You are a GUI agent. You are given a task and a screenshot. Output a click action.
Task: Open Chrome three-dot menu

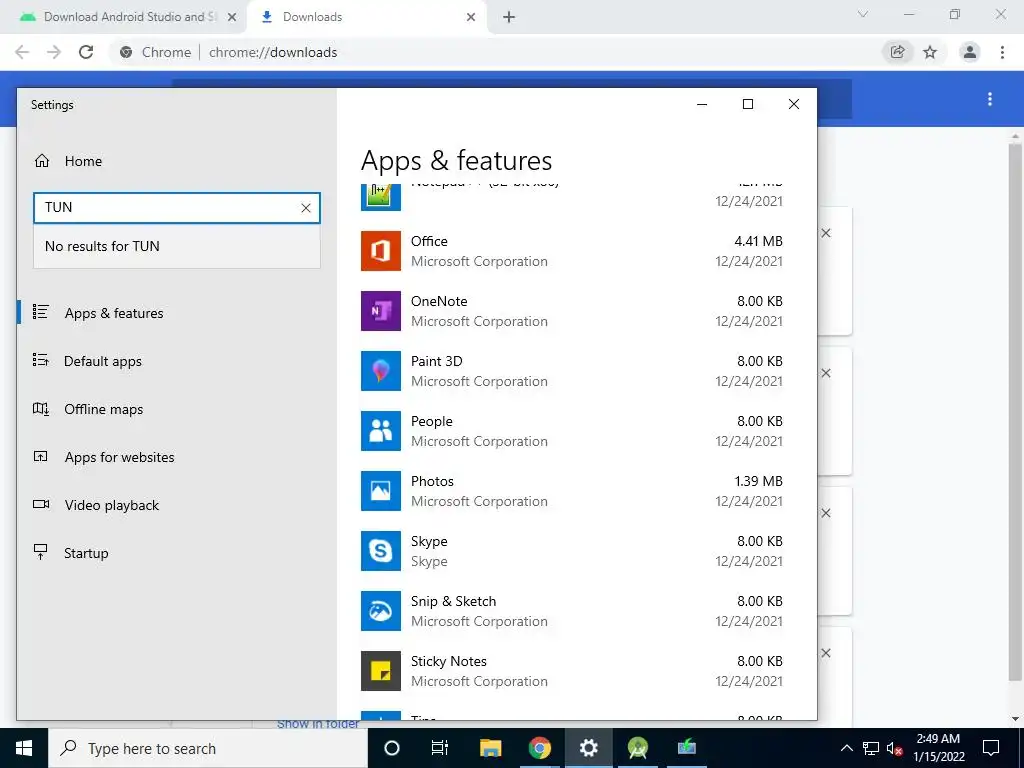pyautogui.click(x=1002, y=52)
